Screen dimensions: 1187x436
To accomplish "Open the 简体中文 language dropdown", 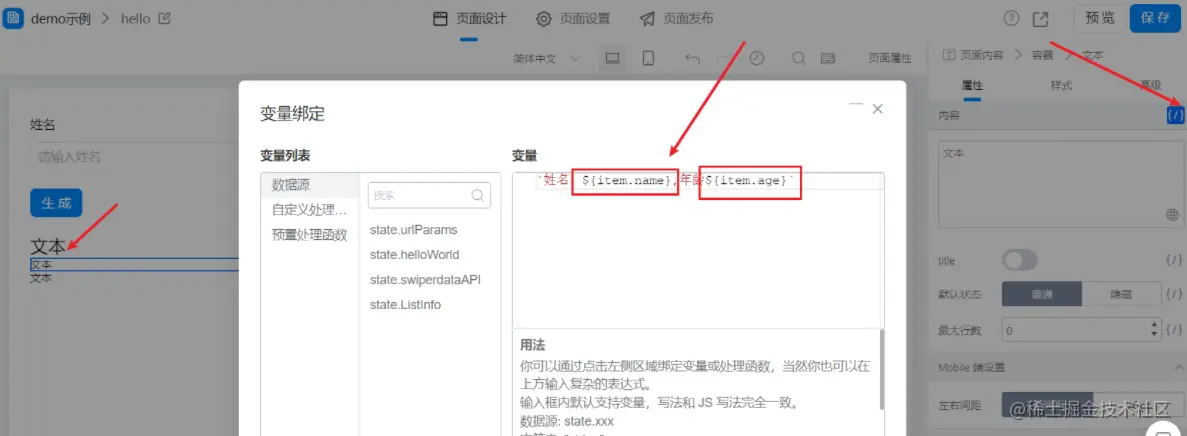I will pos(547,58).
